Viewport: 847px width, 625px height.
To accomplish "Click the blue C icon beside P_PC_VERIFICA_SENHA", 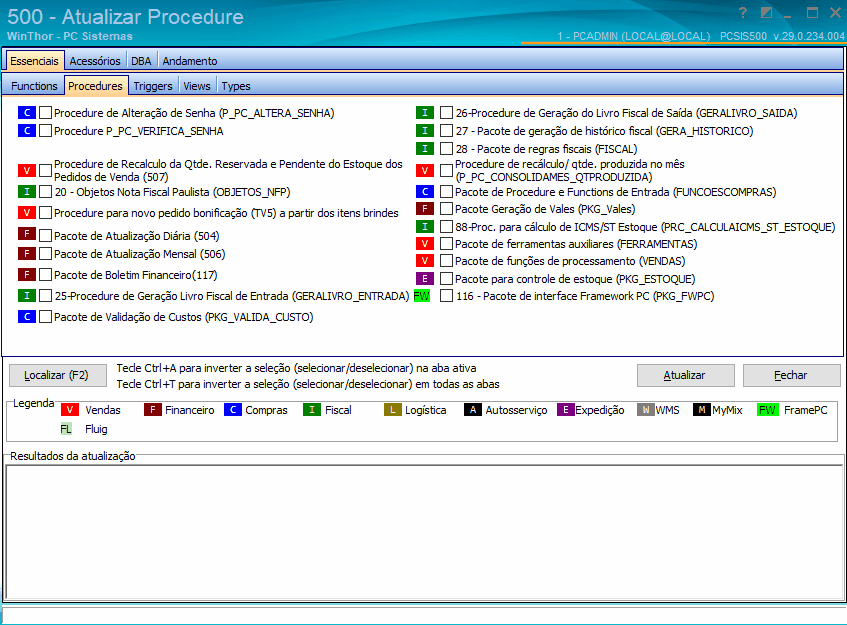I will [x=26, y=131].
